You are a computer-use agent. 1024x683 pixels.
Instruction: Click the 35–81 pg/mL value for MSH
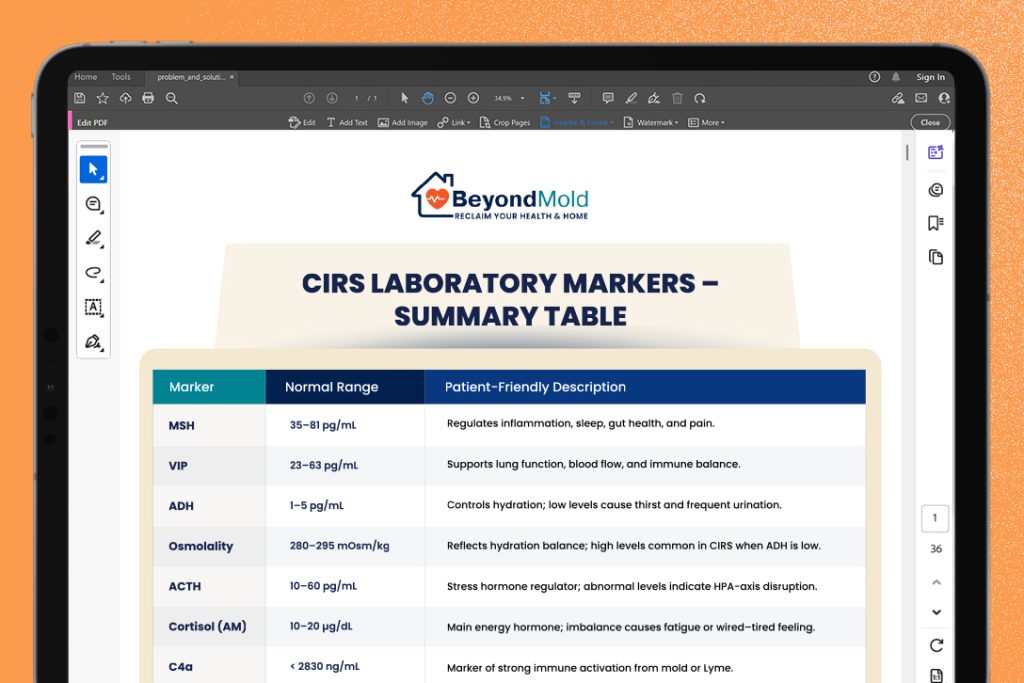(x=323, y=425)
